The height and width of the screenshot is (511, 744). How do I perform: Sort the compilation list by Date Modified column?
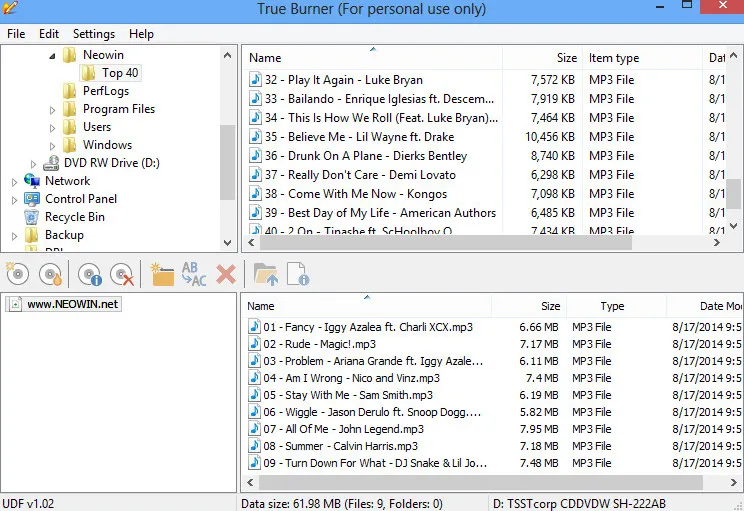click(x=704, y=306)
